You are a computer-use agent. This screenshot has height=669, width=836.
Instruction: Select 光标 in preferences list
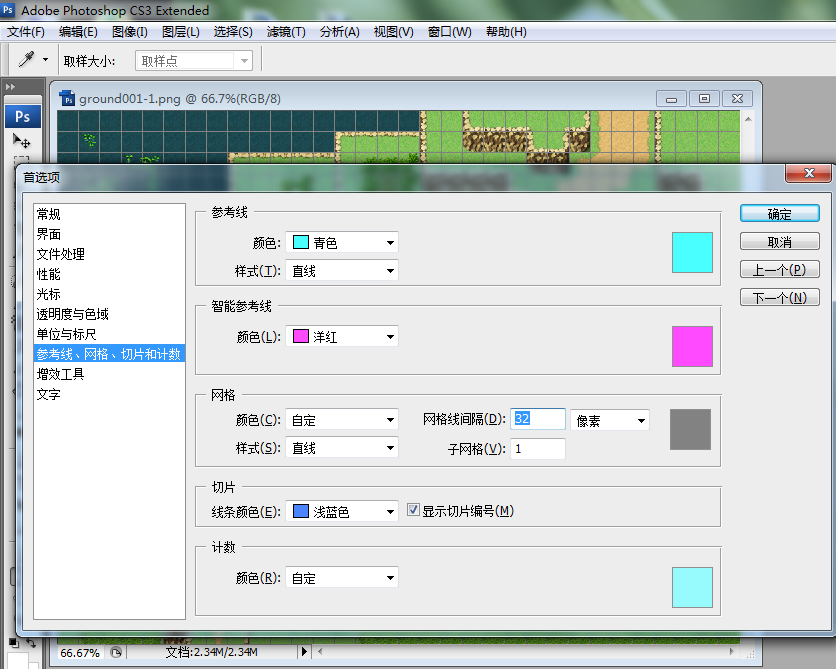(109, 294)
